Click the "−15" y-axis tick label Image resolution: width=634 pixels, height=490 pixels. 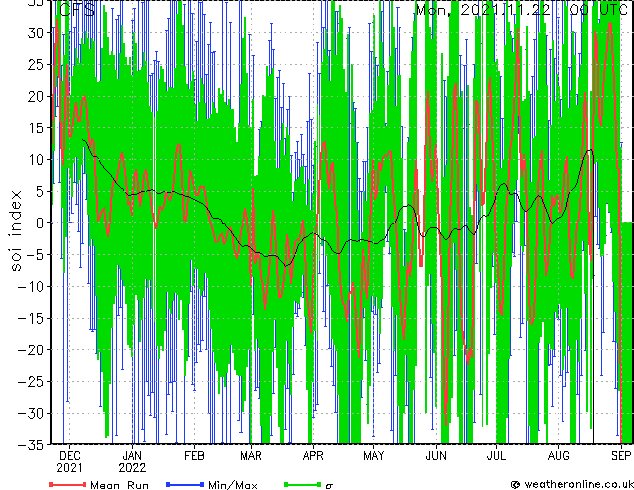pos(31,318)
